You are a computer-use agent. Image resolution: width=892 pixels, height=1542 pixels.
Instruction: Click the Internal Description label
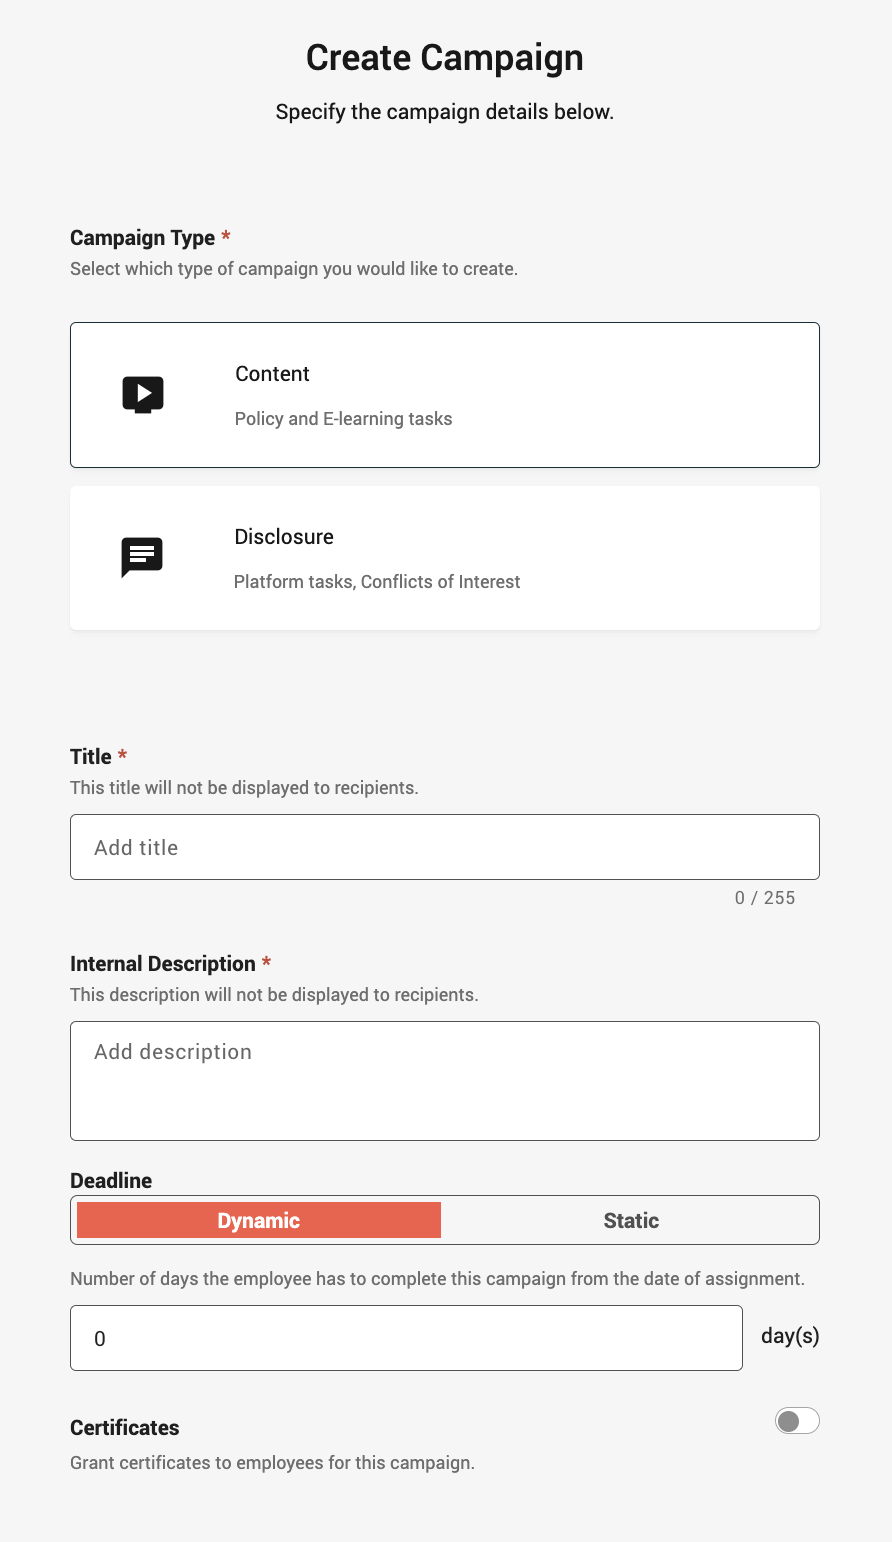(163, 964)
